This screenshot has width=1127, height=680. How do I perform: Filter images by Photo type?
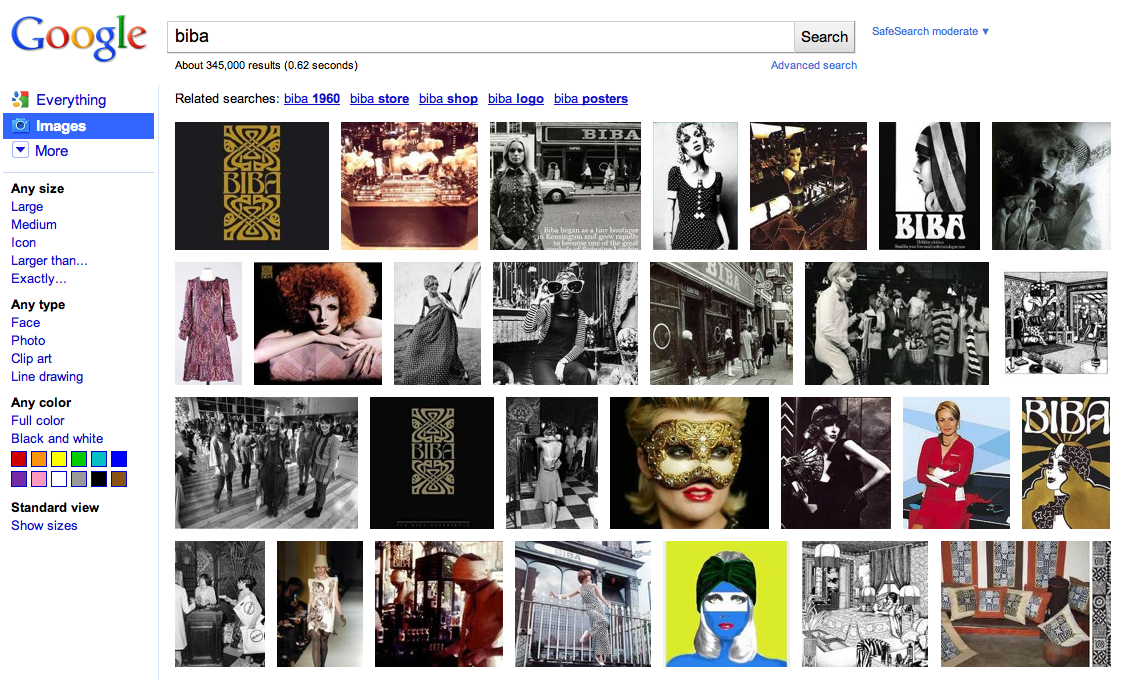pos(28,341)
